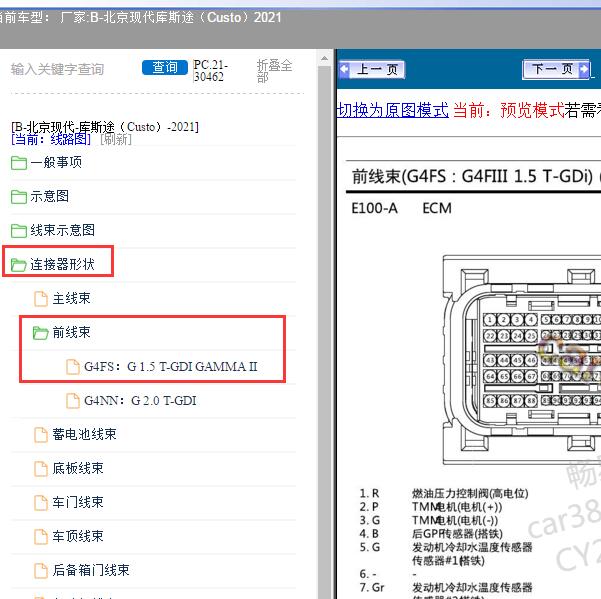Click the page icon beside 车门线束

pyautogui.click(x=41, y=503)
